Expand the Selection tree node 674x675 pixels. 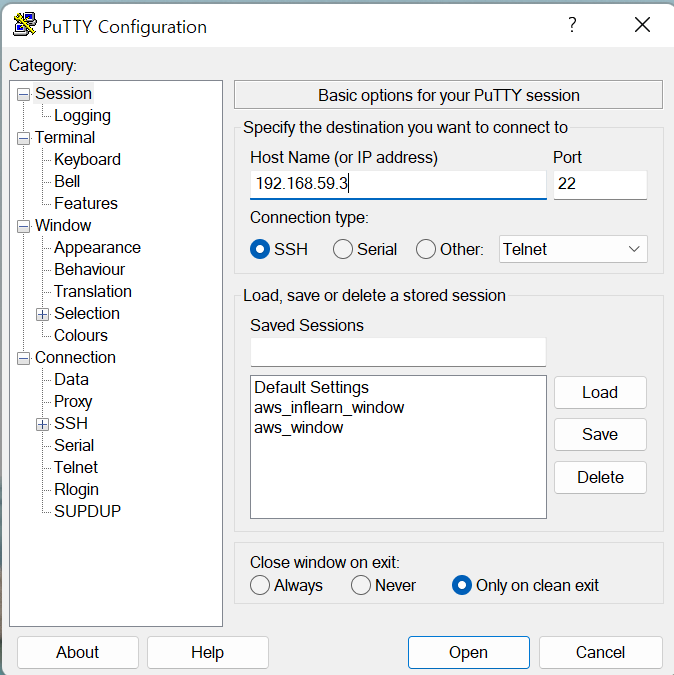[x=42, y=314]
